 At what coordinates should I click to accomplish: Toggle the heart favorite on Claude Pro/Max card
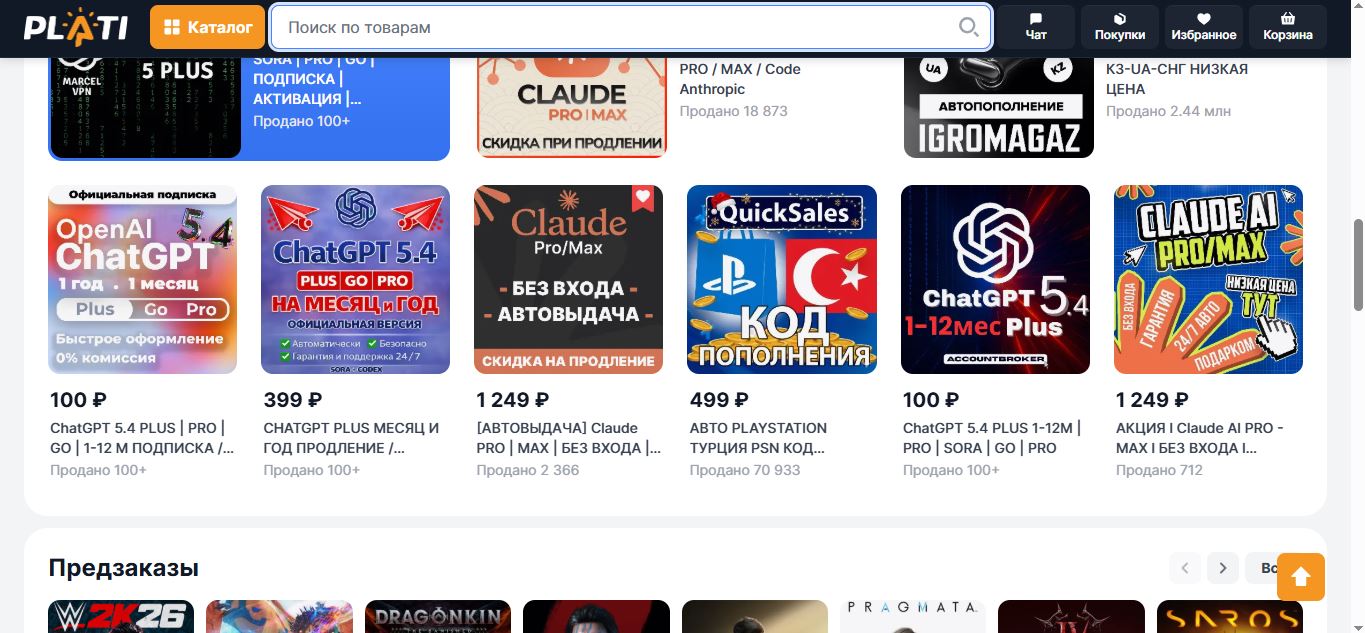(643, 197)
